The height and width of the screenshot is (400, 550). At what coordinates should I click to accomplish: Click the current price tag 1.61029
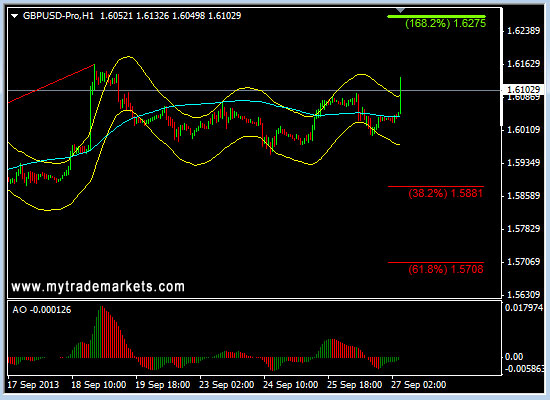(523, 90)
